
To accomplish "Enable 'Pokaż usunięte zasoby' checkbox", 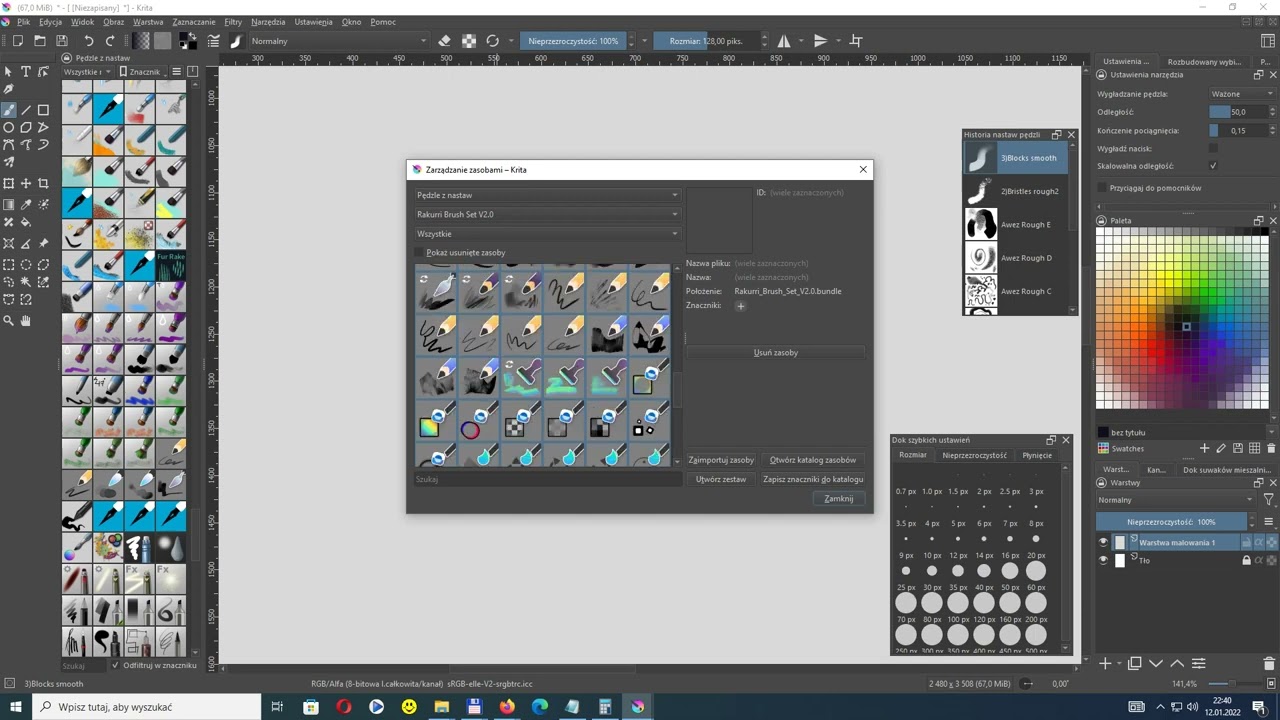I will pyautogui.click(x=420, y=253).
